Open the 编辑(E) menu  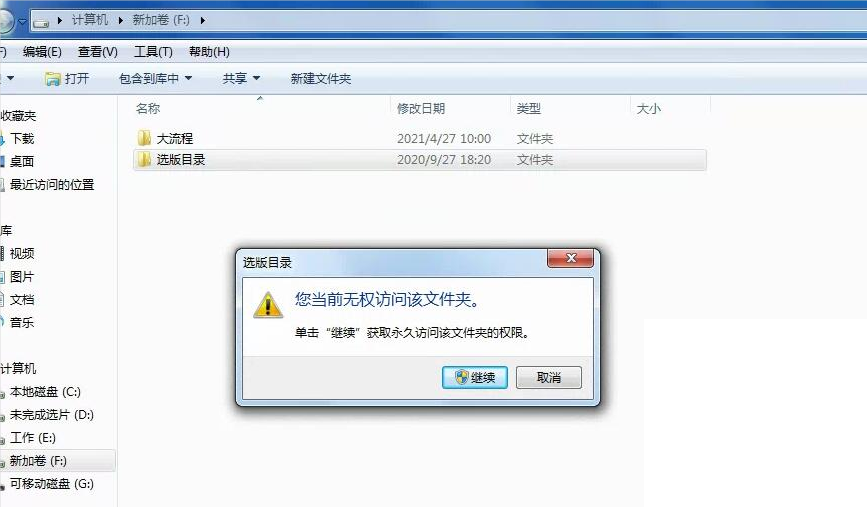(x=42, y=52)
